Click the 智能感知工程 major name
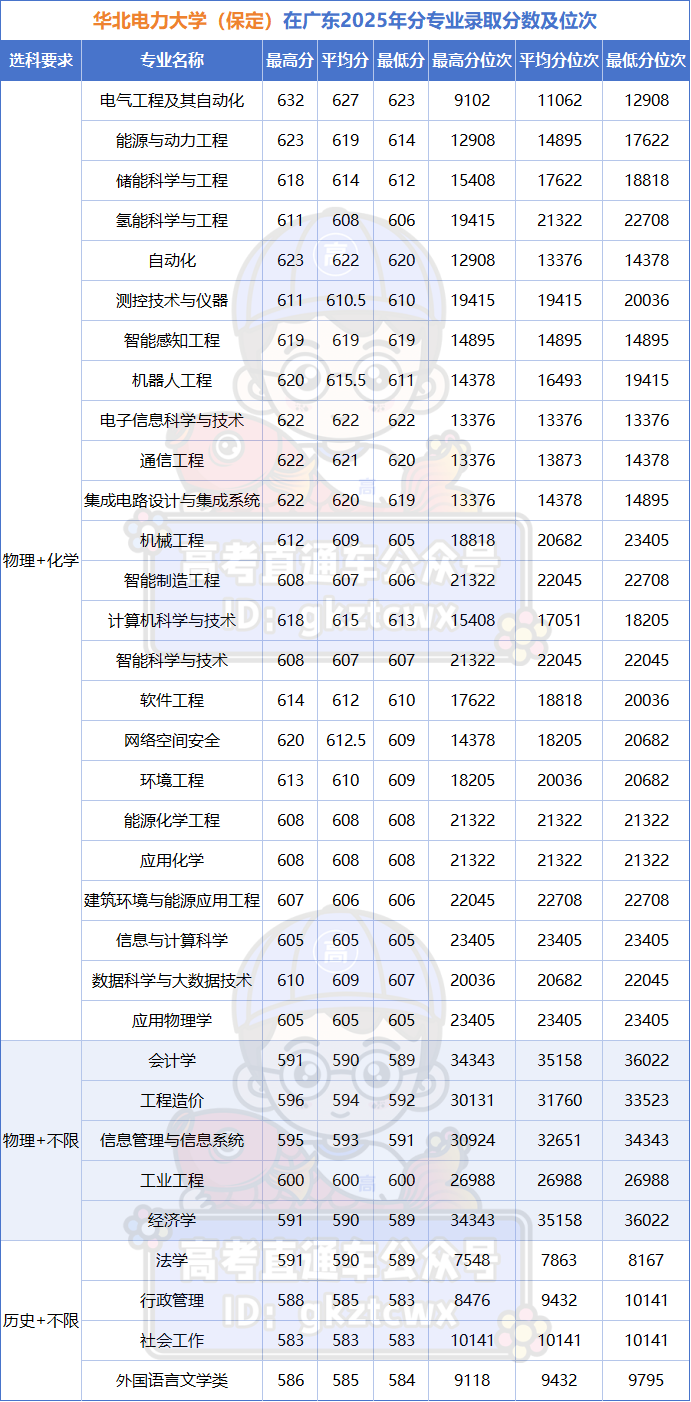 coord(172,340)
